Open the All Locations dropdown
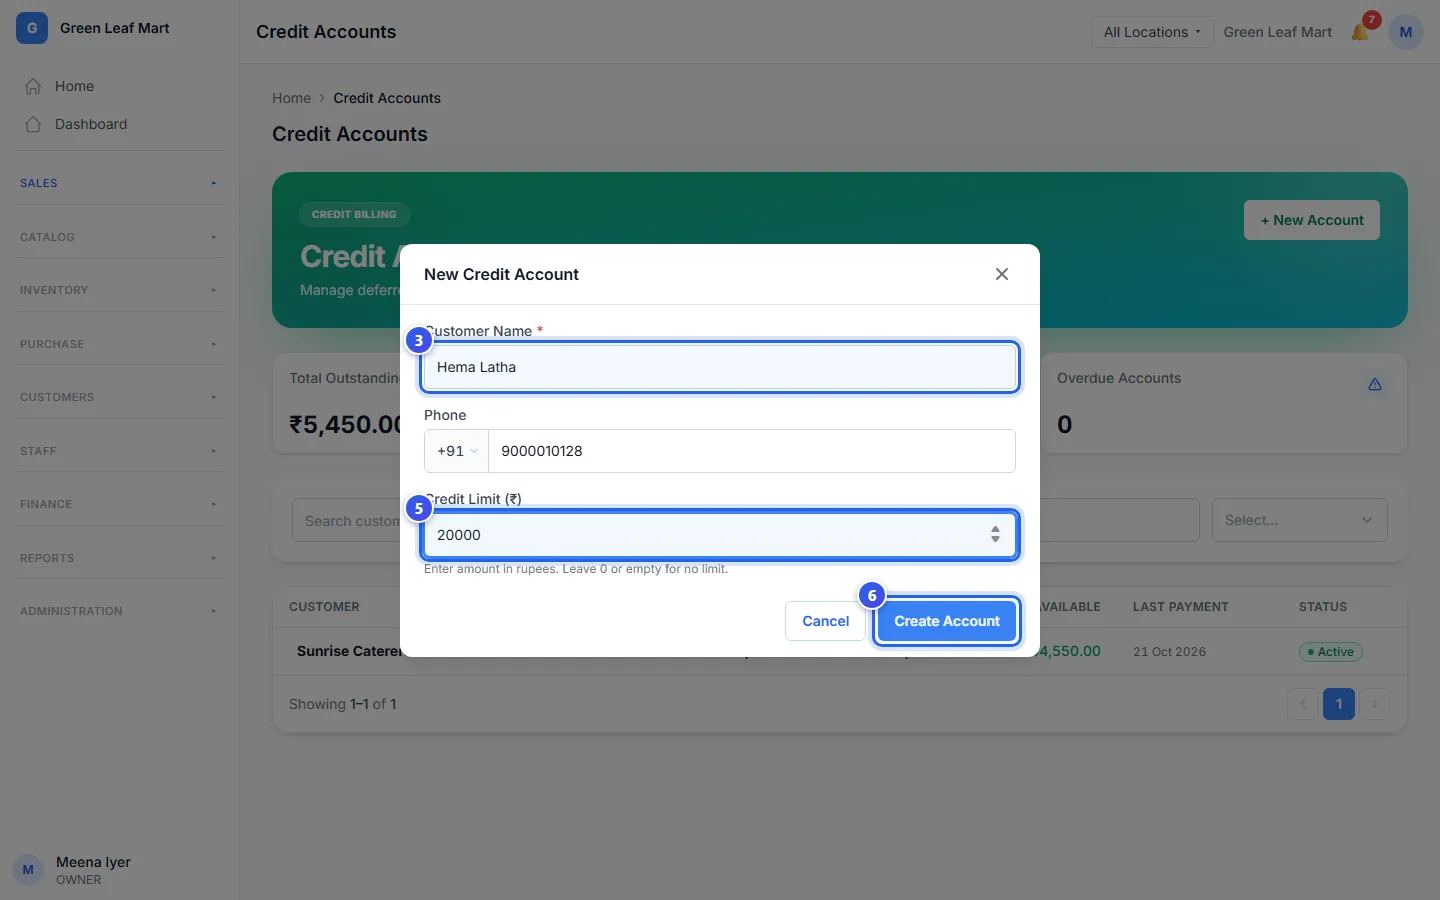1440x900 pixels. (1152, 32)
